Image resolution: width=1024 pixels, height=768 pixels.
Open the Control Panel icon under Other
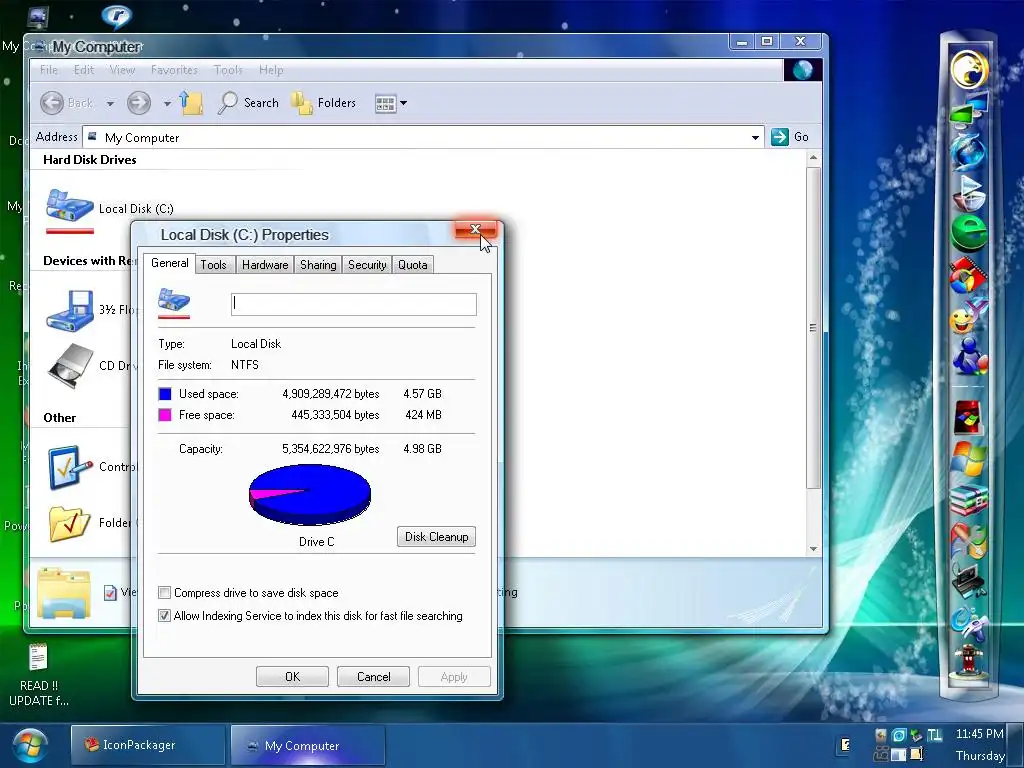pos(70,467)
